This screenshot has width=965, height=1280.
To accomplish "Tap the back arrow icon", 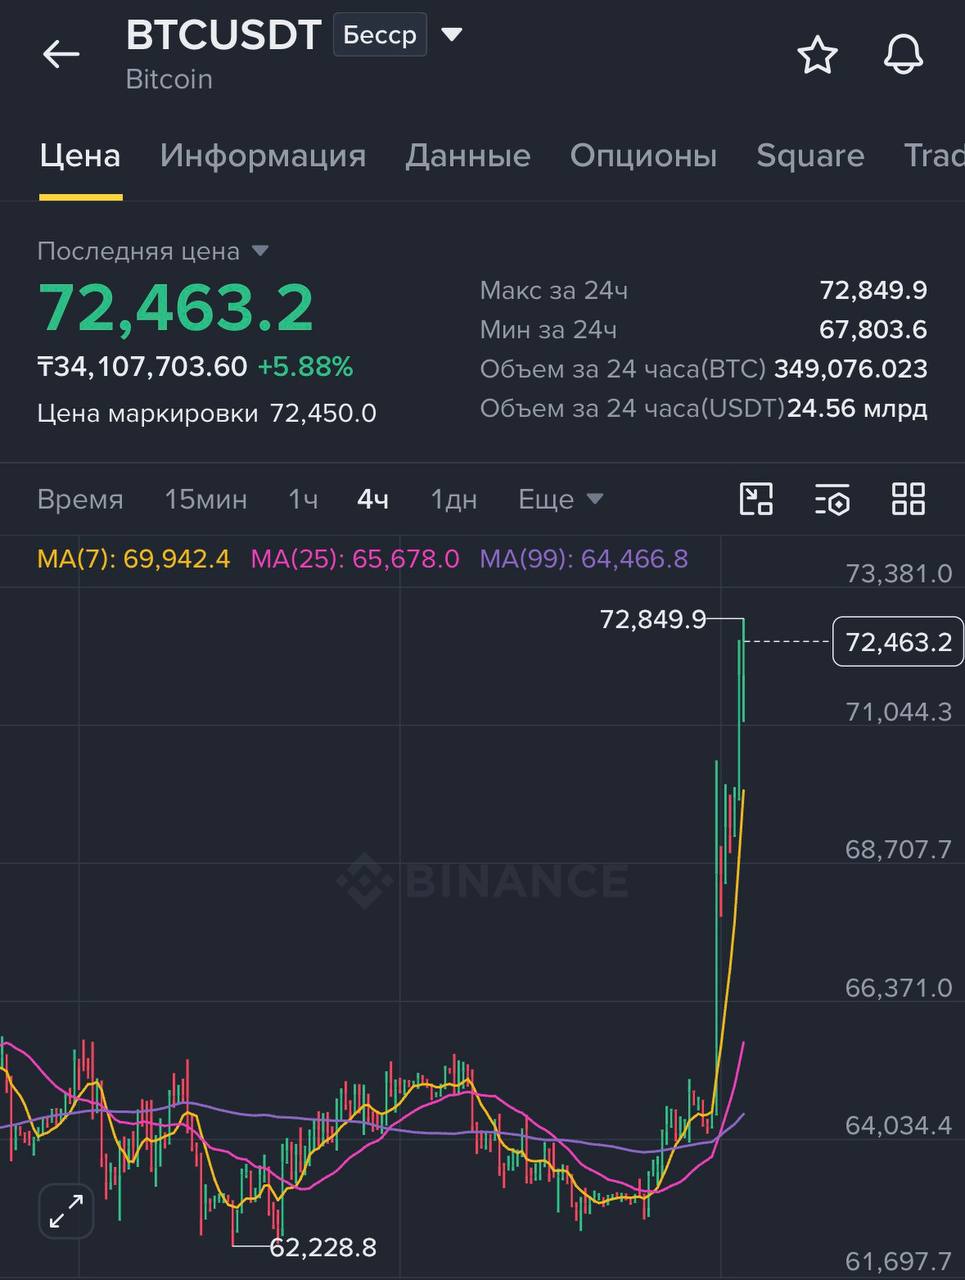I will click(x=61, y=54).
